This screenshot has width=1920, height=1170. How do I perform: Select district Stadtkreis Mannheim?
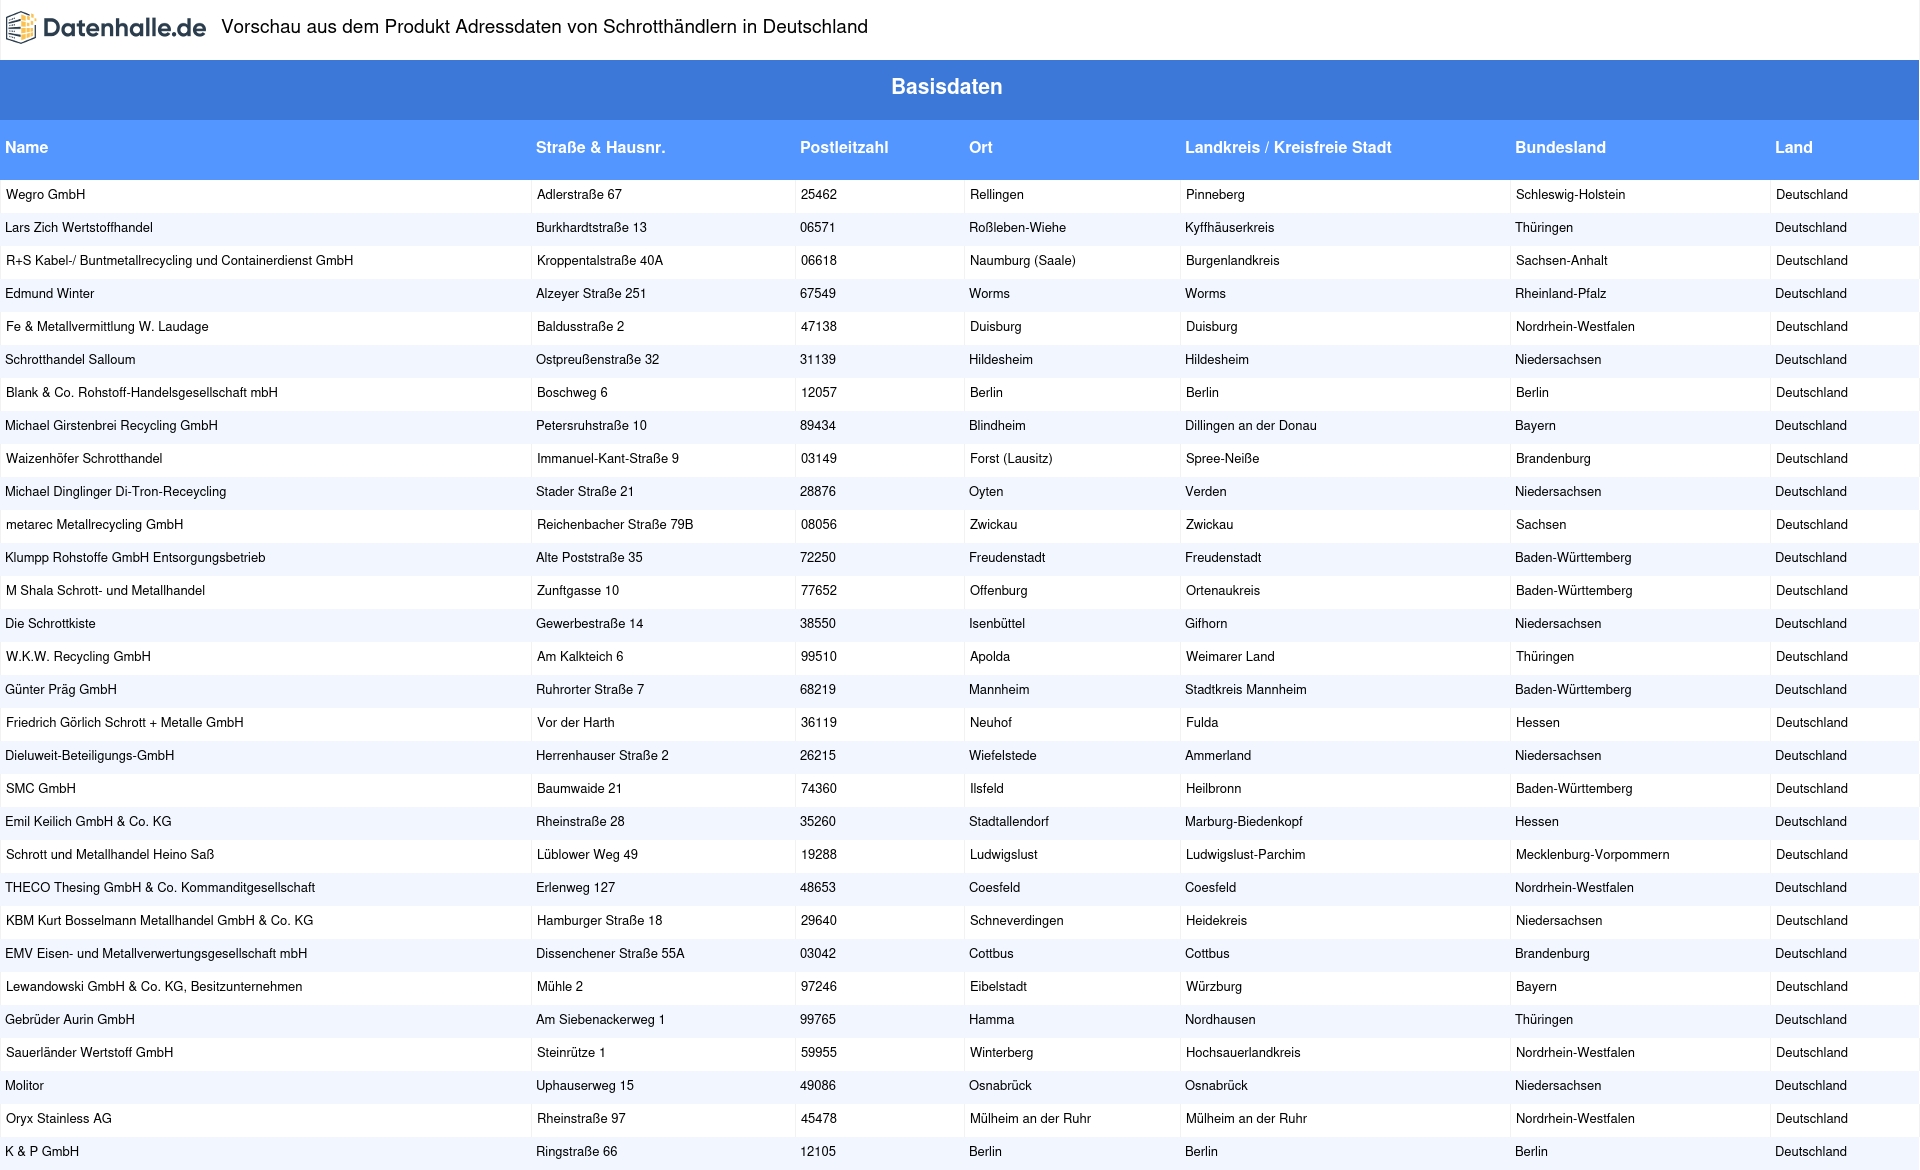(x=1246, y=690)
